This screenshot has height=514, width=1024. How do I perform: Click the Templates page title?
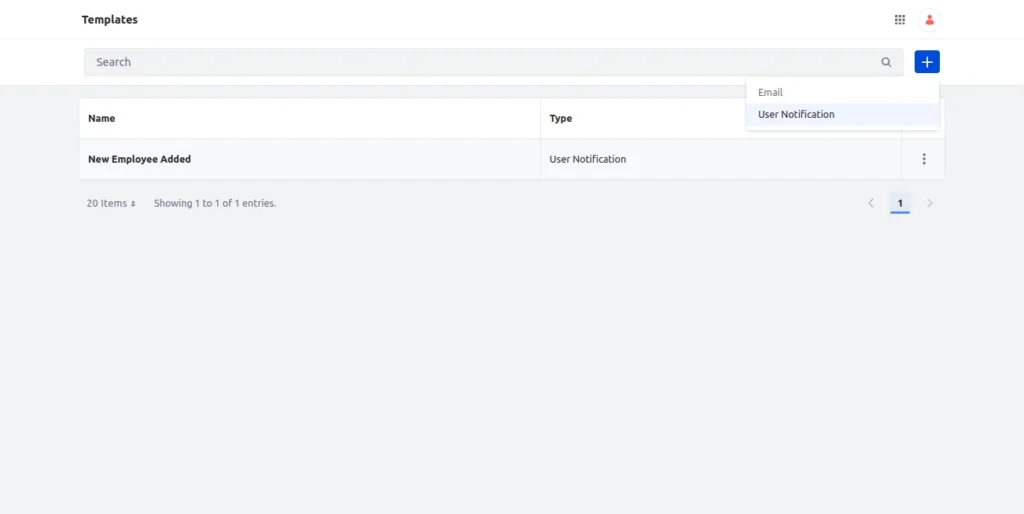[x=110, y=20]
